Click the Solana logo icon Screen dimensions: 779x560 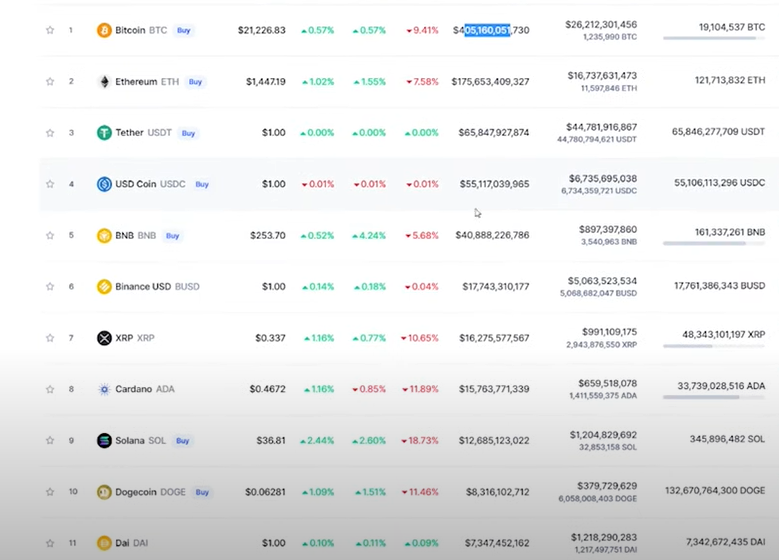click(104, 440)
